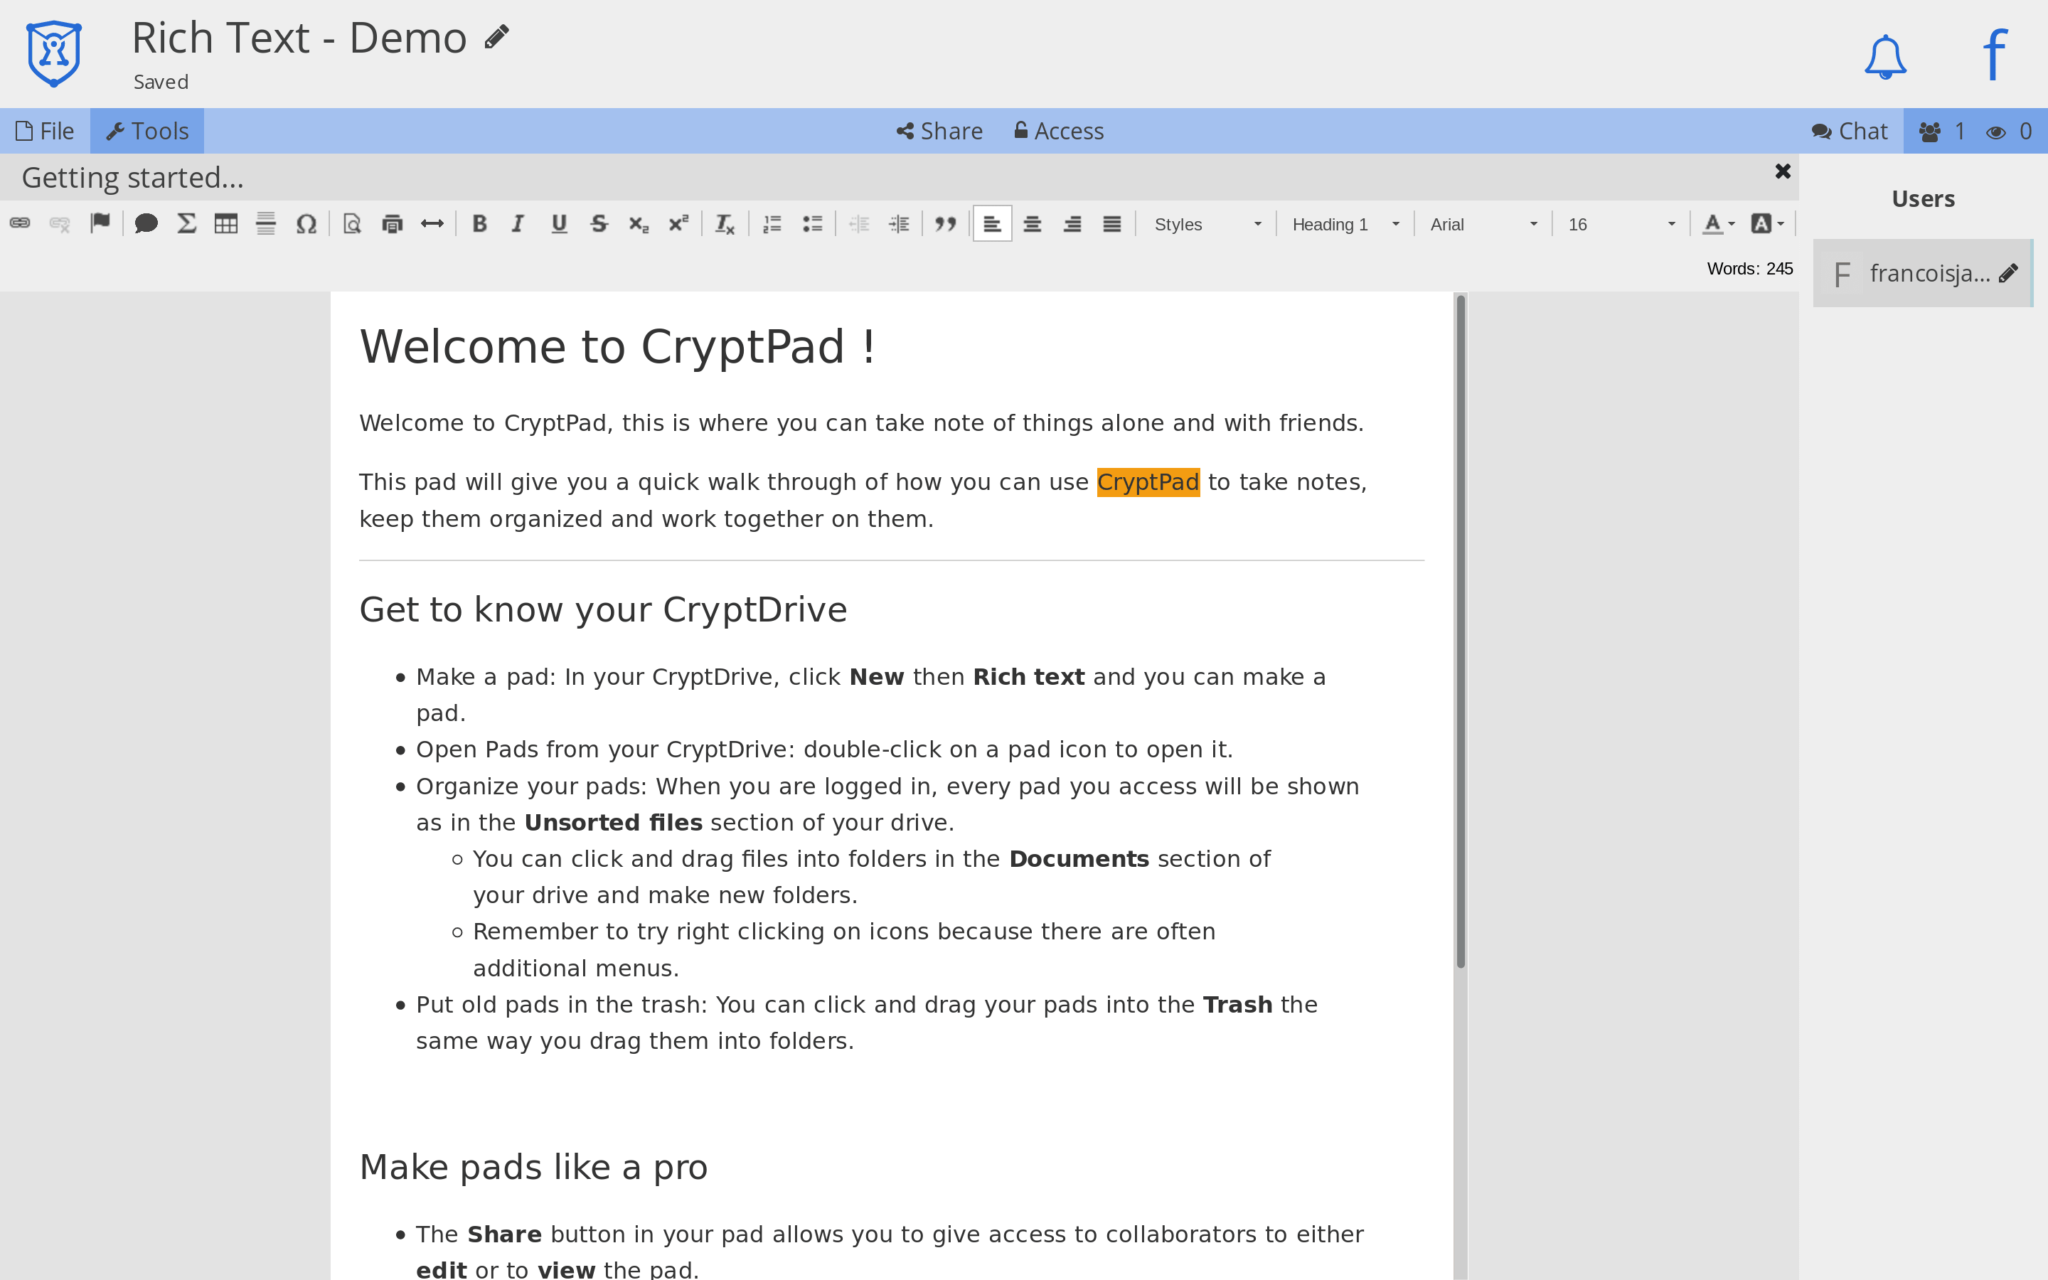Open the File menu
This screenshot has height=1280, width=2048.
[x=44, y=130]
